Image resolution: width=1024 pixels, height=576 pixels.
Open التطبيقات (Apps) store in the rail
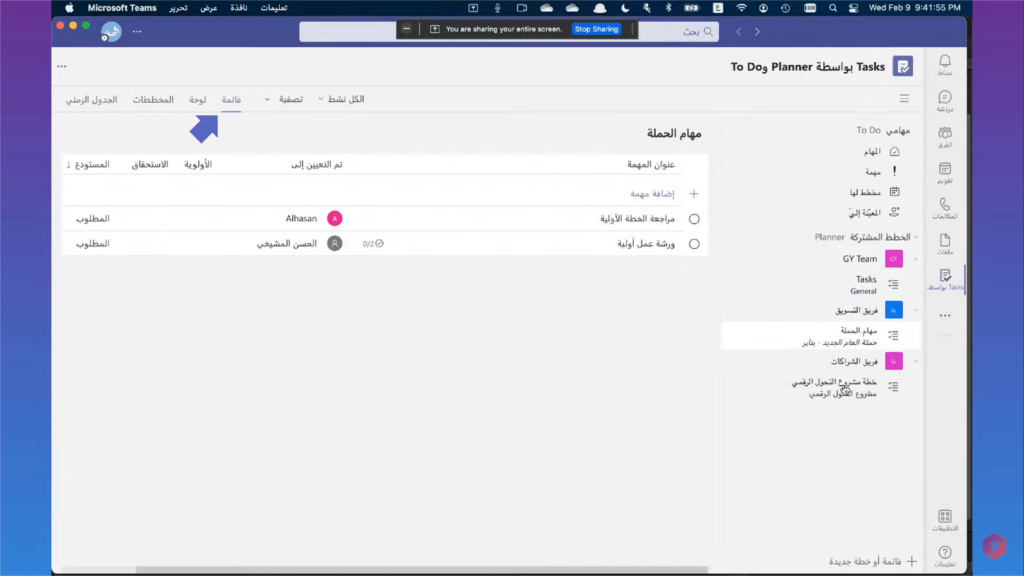coord(944,520)
